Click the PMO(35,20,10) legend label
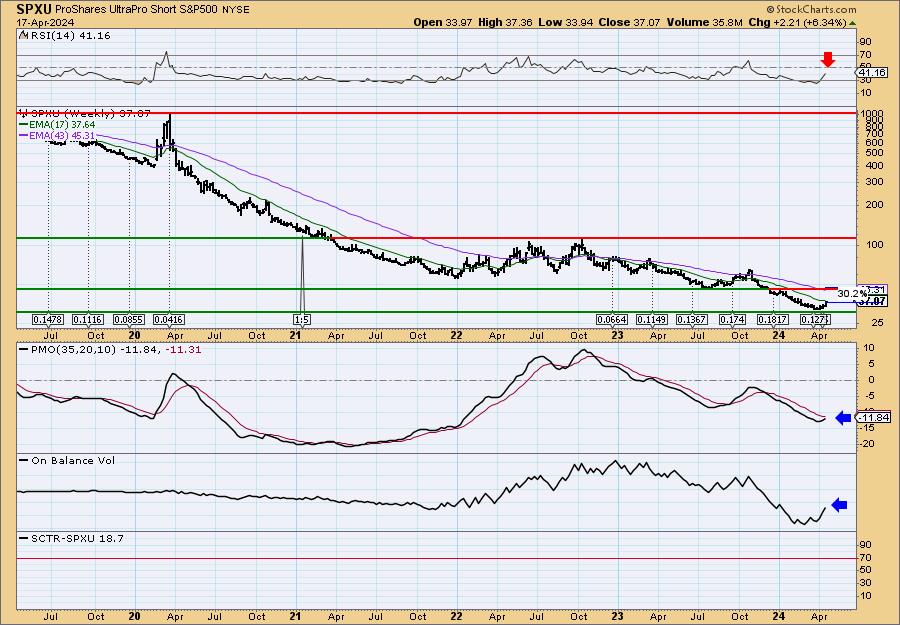Screen dimensions: 900x625 pyautogui.click(x=69, y=350)
